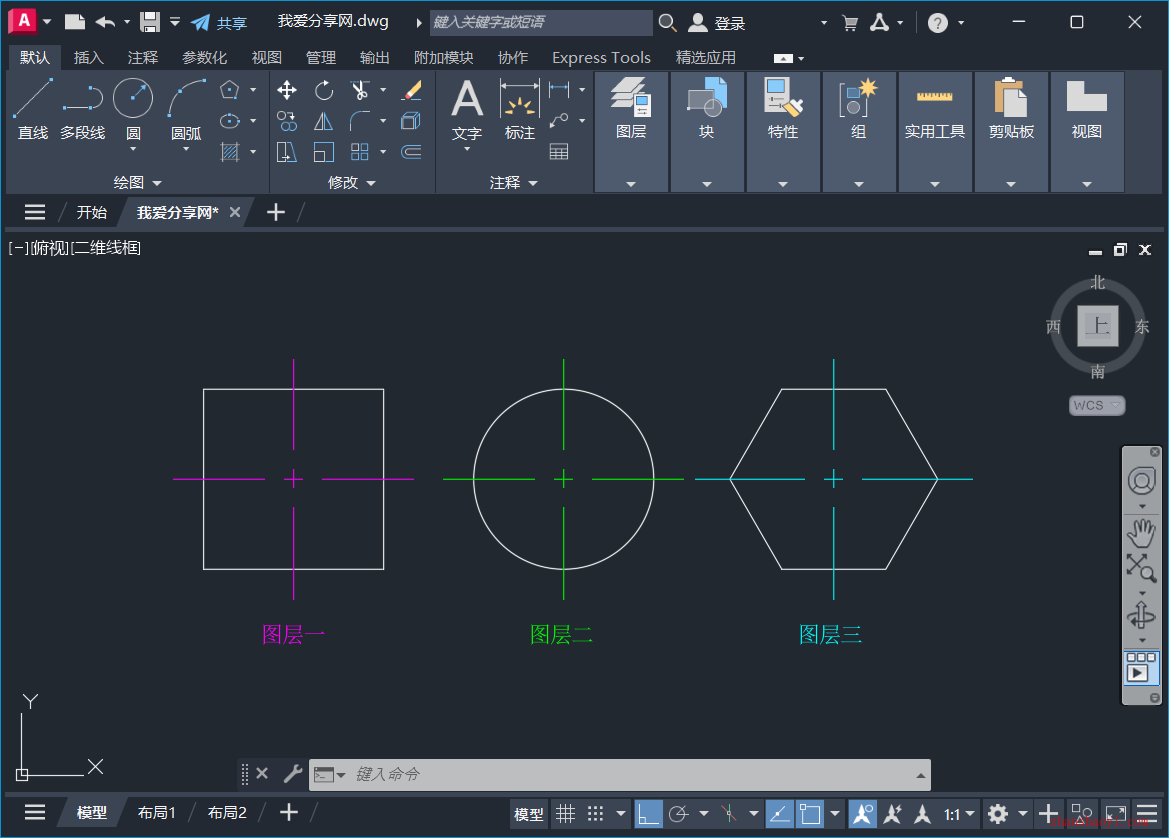
Task: Toggle snap mode dots in status bar
Action: coord(596,813)
